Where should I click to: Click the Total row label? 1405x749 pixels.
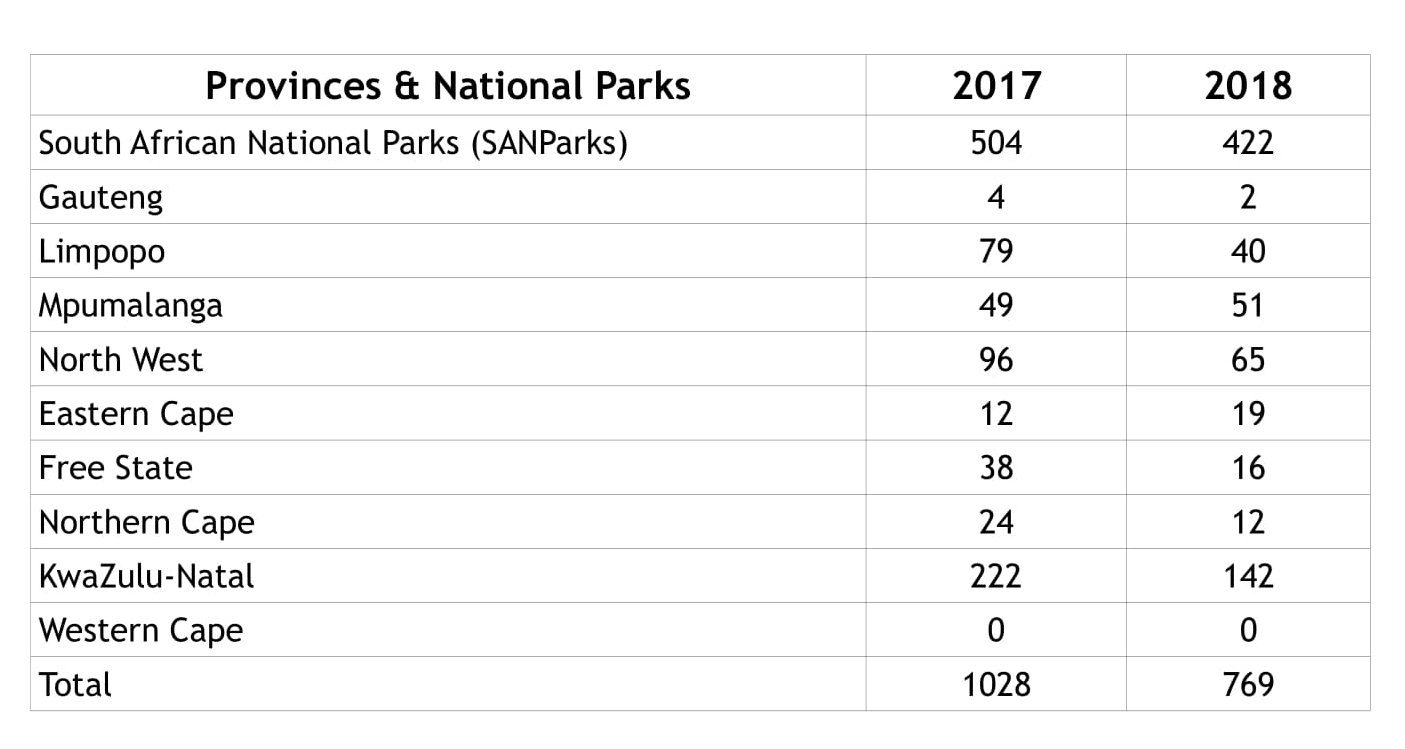(x=73, y=684)
